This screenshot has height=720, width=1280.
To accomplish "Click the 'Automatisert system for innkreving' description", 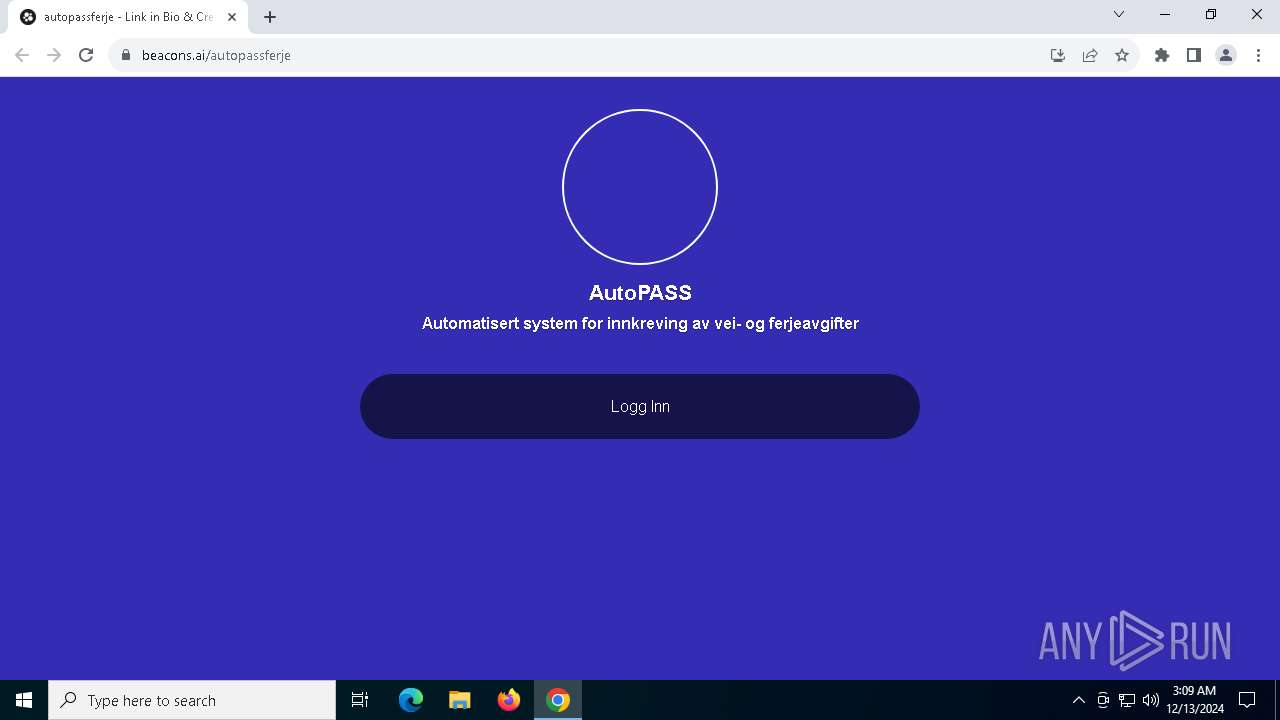I will [x=640, y=323].
